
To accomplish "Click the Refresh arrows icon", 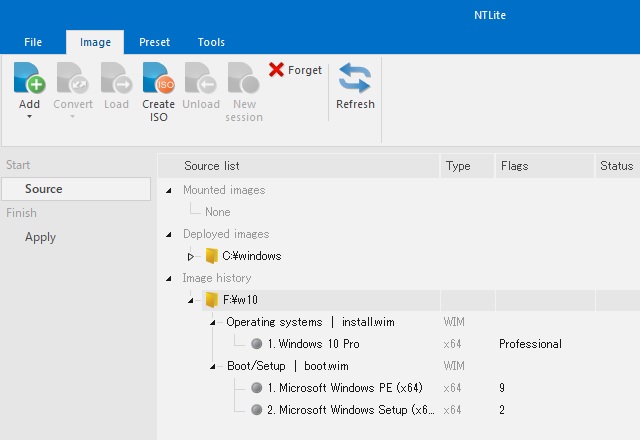I will coord(355,78).
